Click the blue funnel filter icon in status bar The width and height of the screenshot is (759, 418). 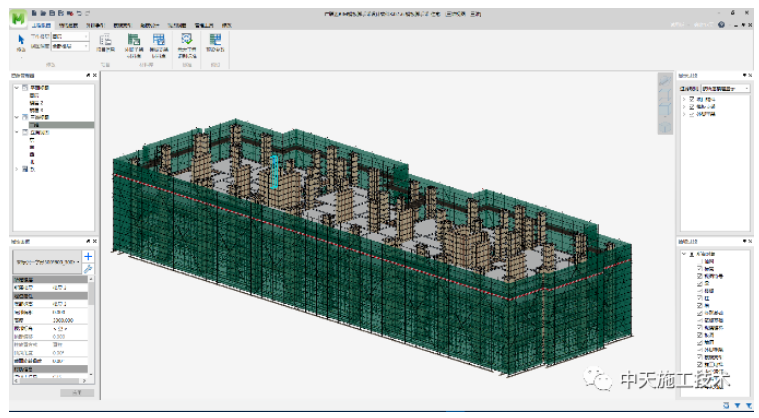click(x=738, y=405)
